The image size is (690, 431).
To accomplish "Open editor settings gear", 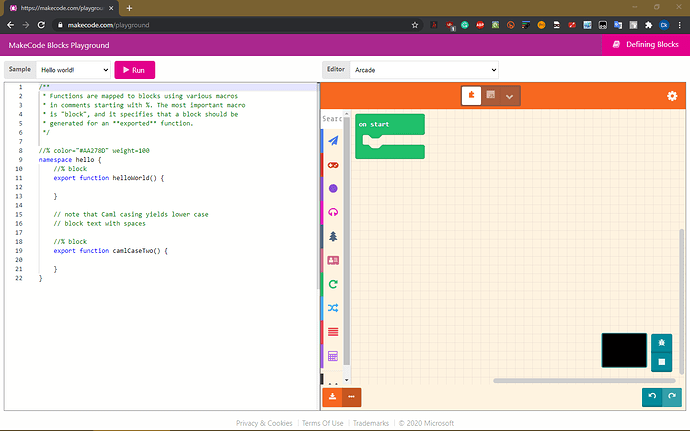I will click(x=672, y=96).
